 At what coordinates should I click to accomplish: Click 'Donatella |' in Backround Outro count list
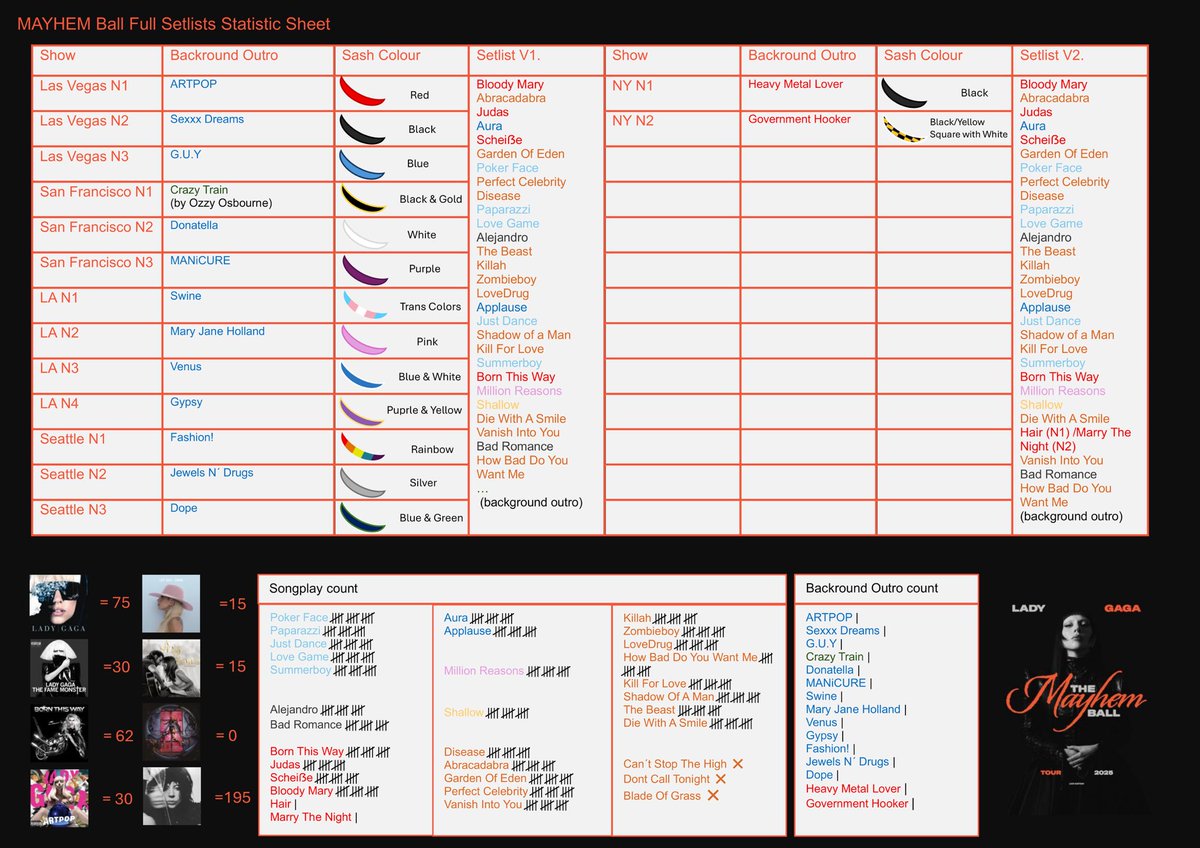(x=833, y=670)
